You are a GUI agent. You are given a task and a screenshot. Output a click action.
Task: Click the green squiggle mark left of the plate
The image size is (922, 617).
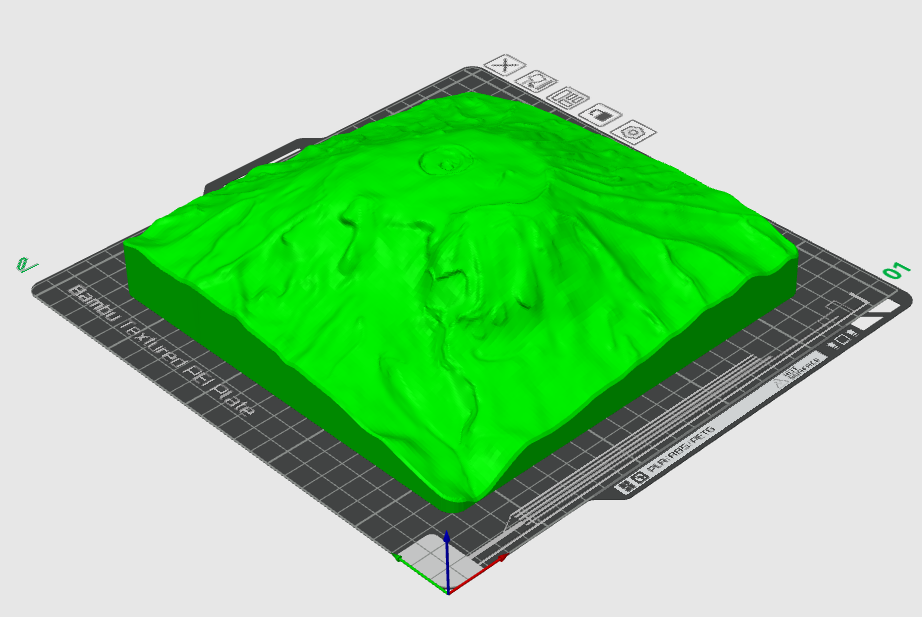[25, 265]
